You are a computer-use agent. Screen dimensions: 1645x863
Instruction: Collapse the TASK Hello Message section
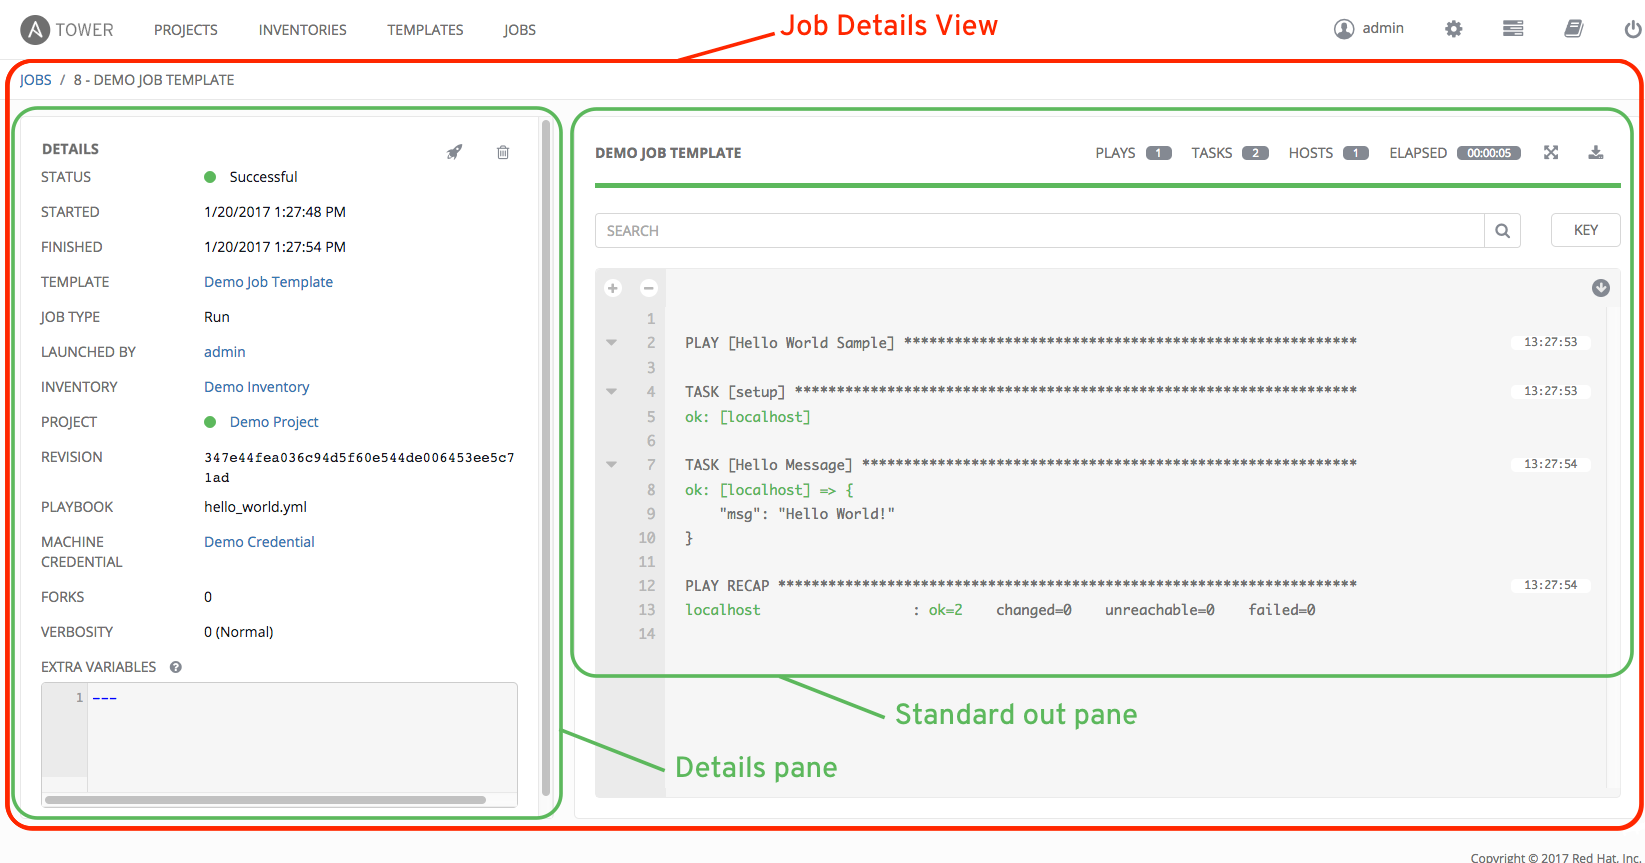(612, 464)
